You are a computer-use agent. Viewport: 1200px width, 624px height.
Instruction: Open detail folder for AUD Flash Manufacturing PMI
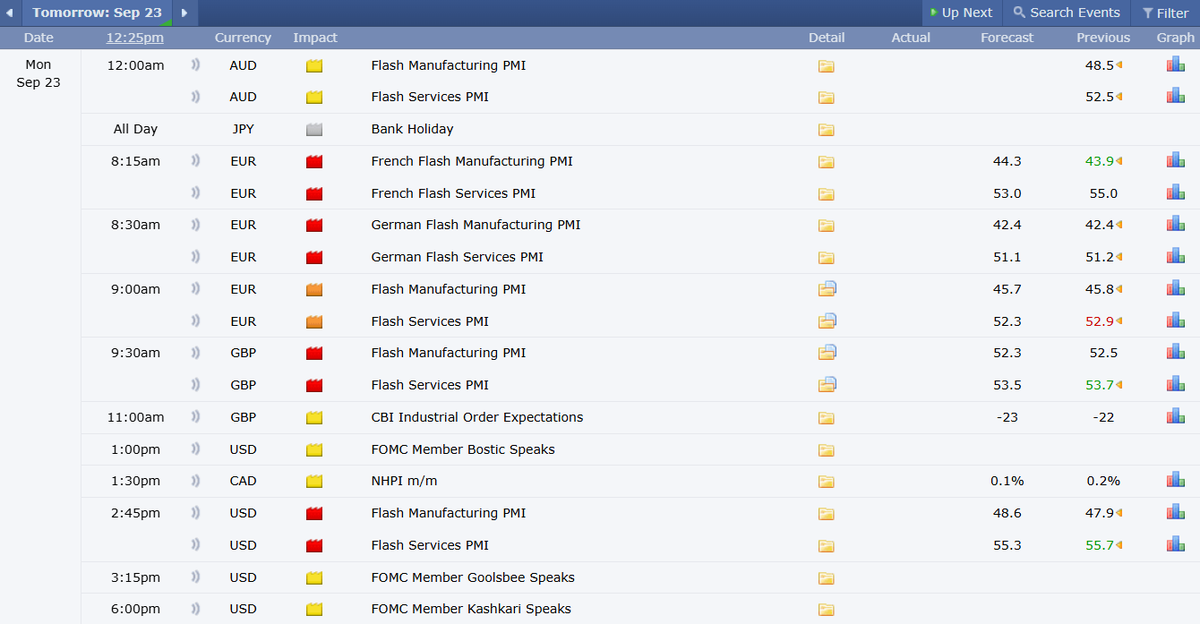click(x=826, y=65)
